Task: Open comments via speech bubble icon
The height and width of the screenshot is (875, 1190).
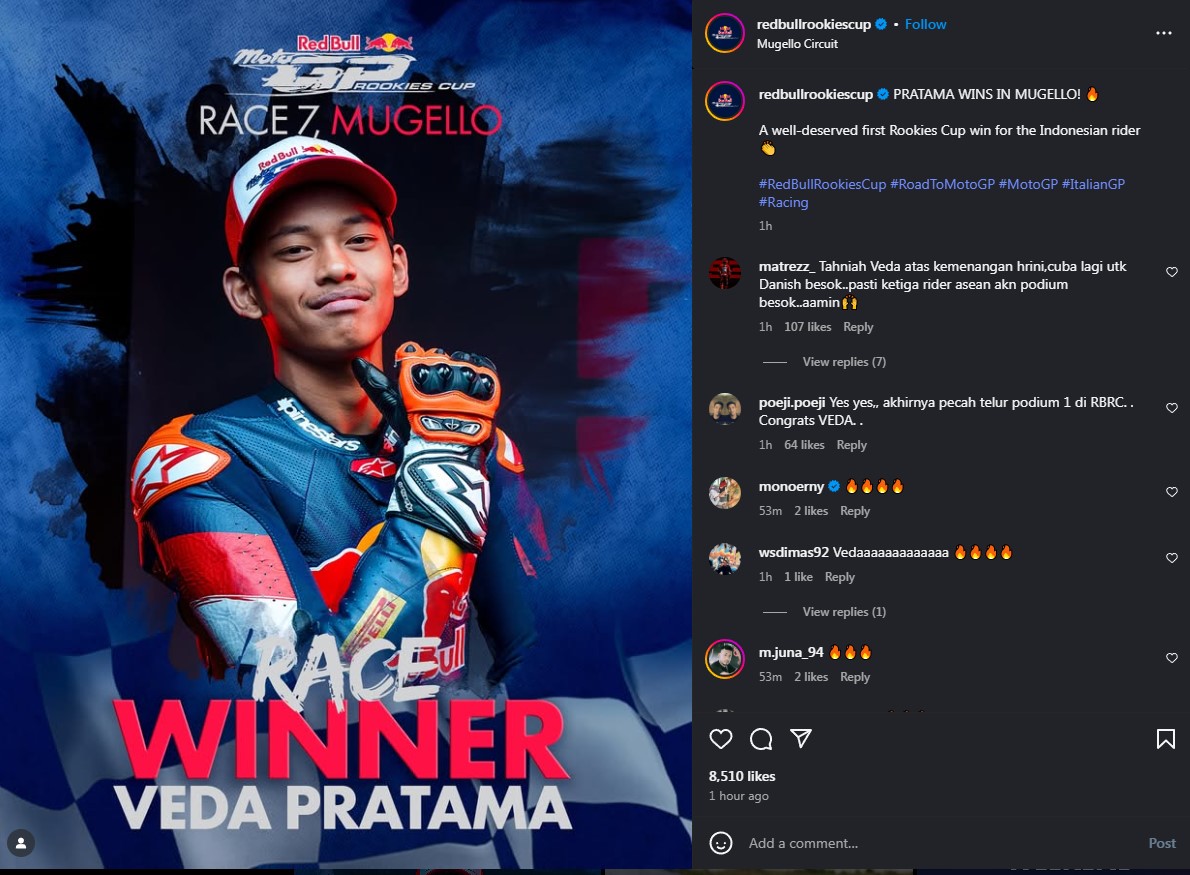Action: tap(760, 738)
